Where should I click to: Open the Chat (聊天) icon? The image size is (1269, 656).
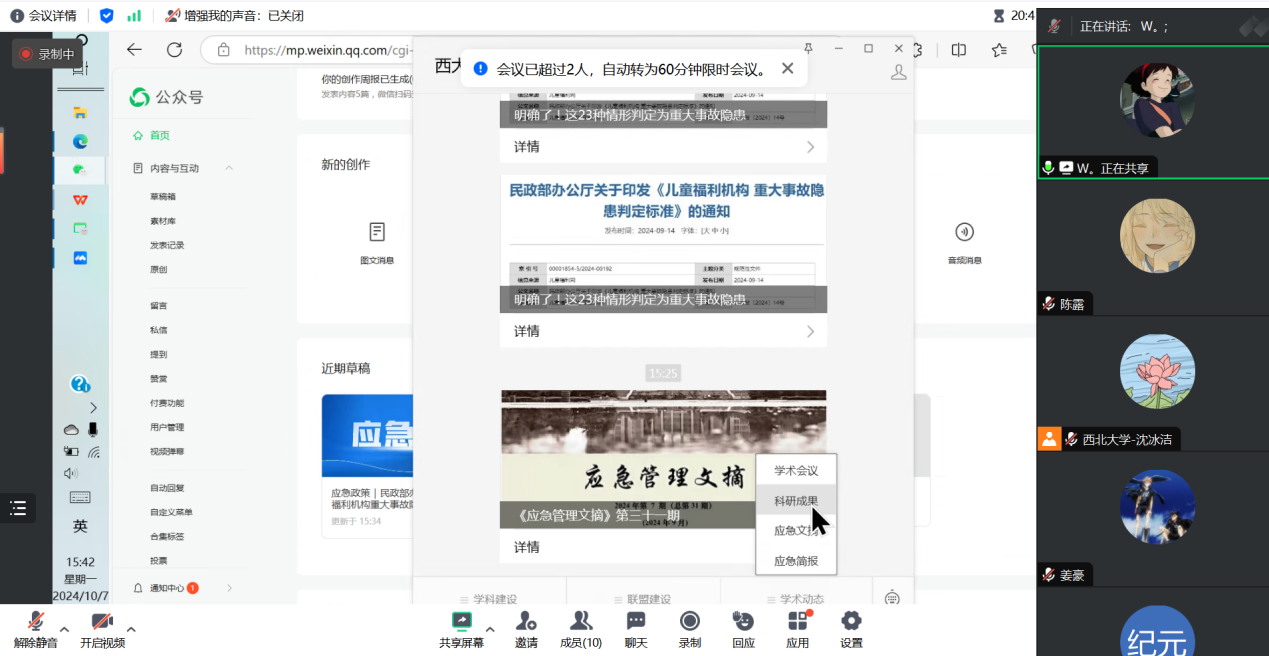click(636, 622)
